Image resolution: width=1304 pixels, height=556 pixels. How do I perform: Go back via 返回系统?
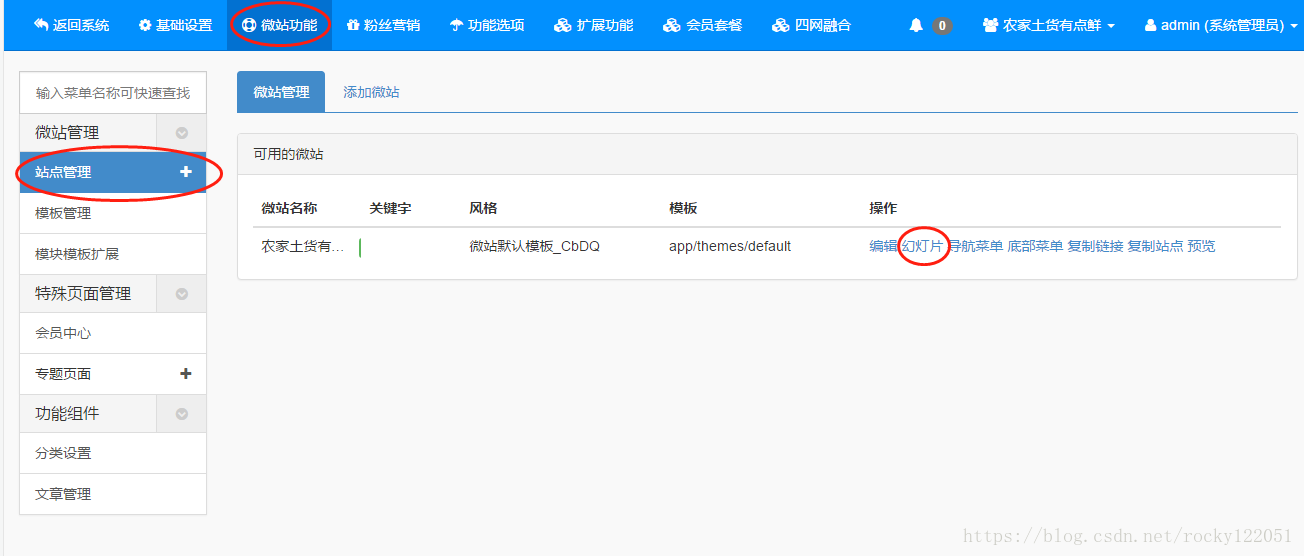(71, 25)
